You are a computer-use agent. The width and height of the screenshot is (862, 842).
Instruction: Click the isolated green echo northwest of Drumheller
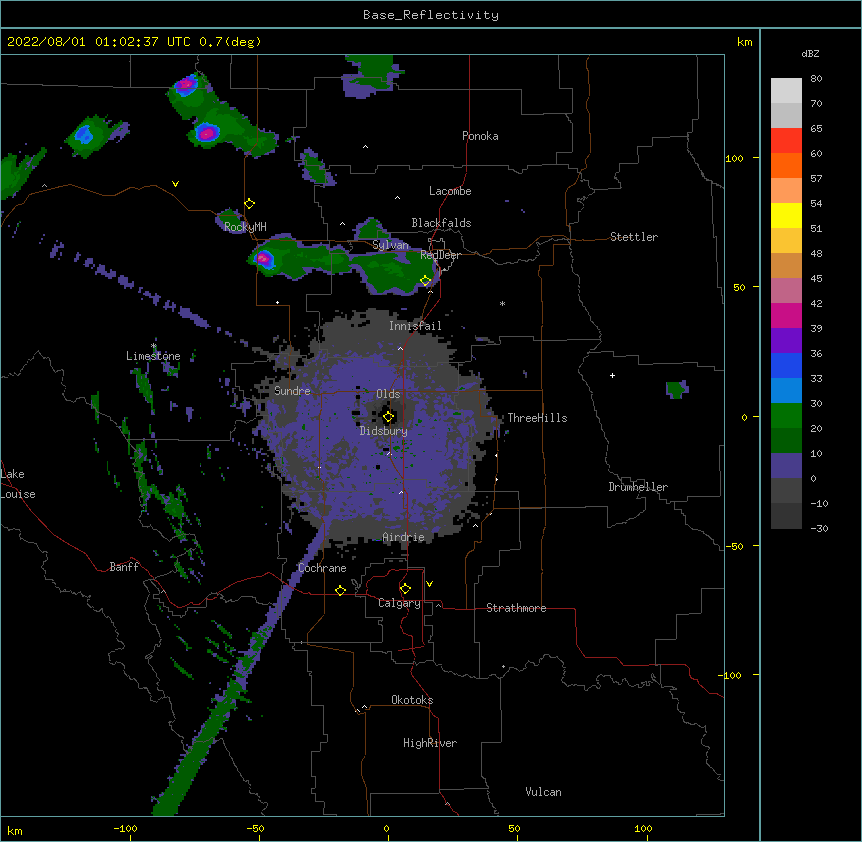pyautogui.click(x=677, y=389)
